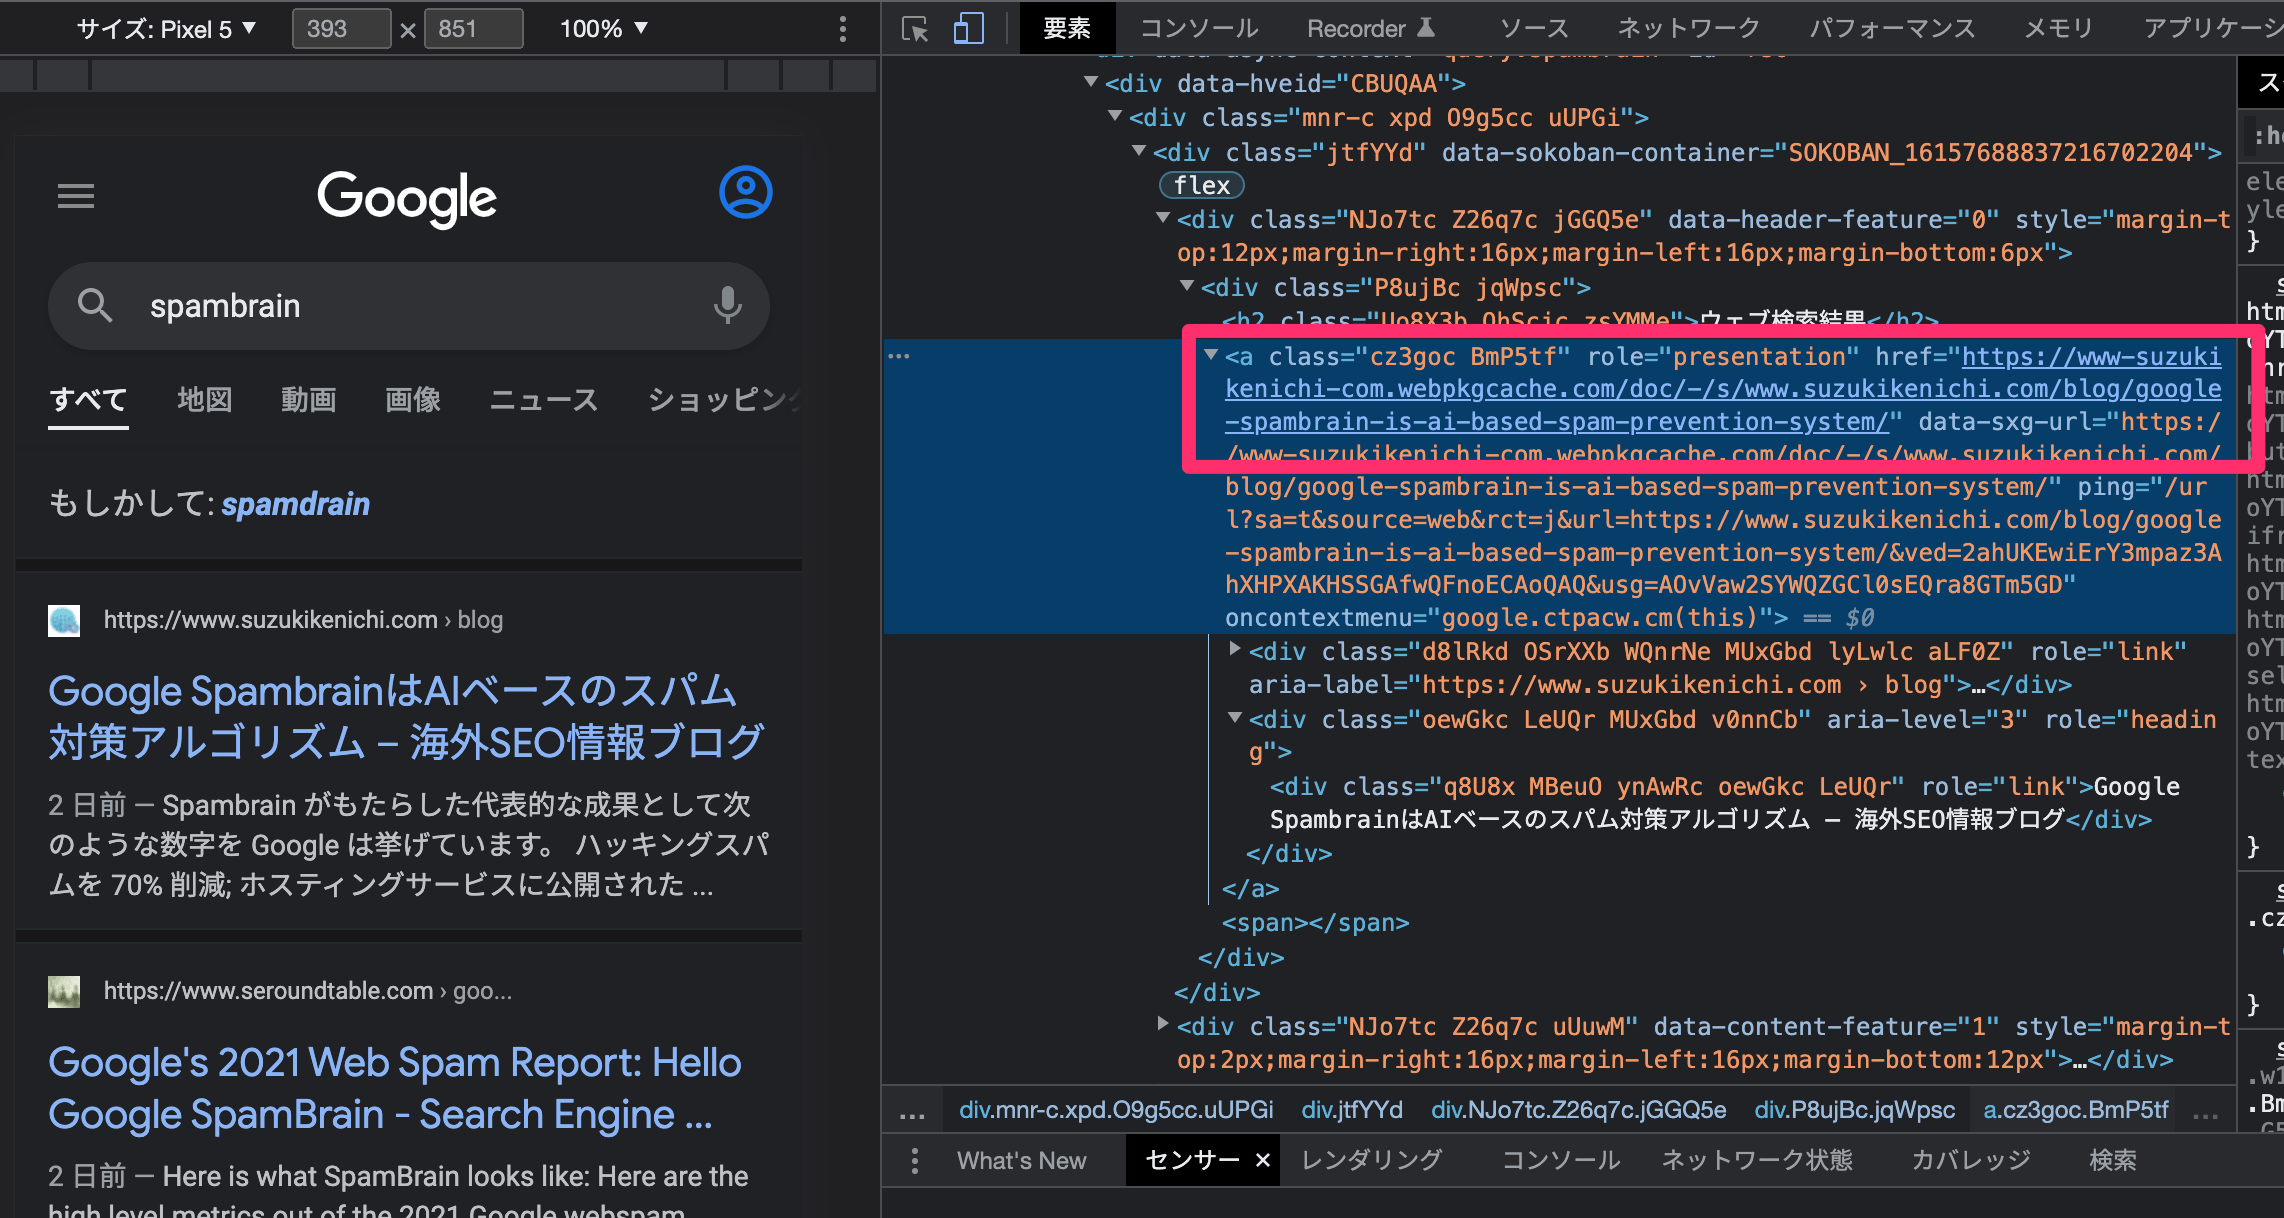Select the 地図 search filter

[x=205, y=400]
